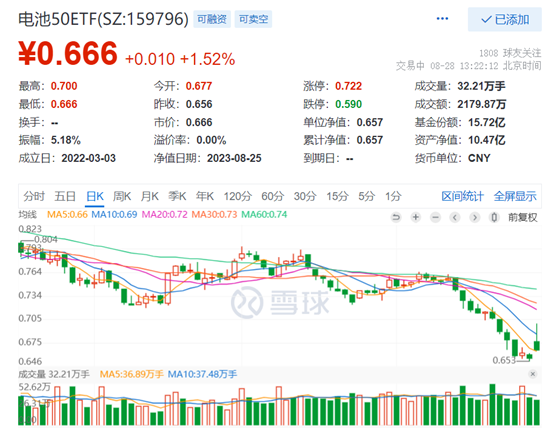Open the 全屏显示 fullscreen link
This screenshot has height=428, width=554.
click(x=515, y=196)
